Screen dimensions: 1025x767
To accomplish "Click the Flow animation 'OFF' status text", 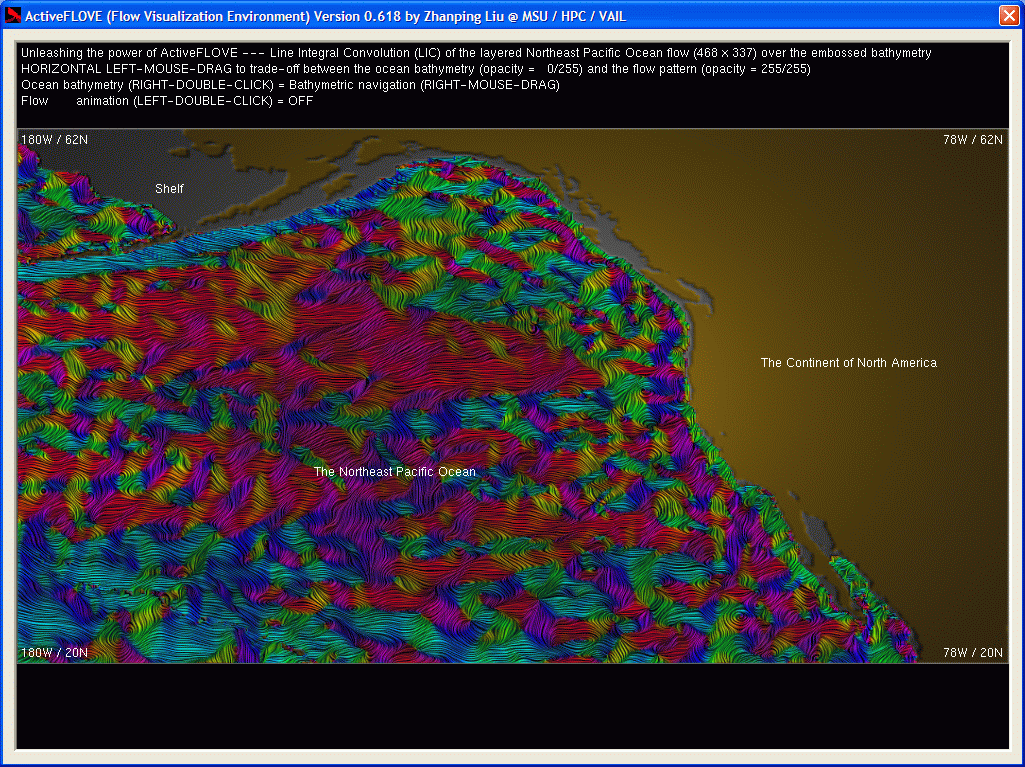I will 300,101.
